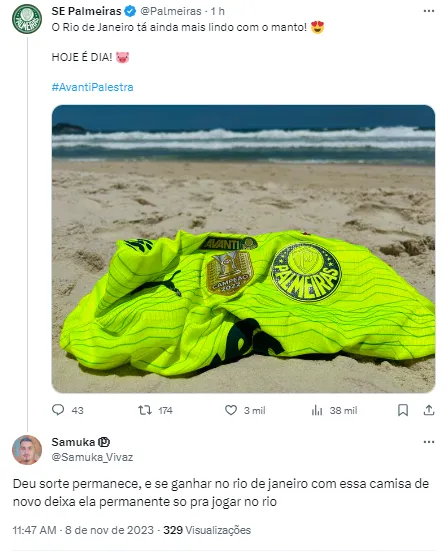
Task: Open the #AvantiPalestra hashtag link
Action: click(x=93, y=87)
